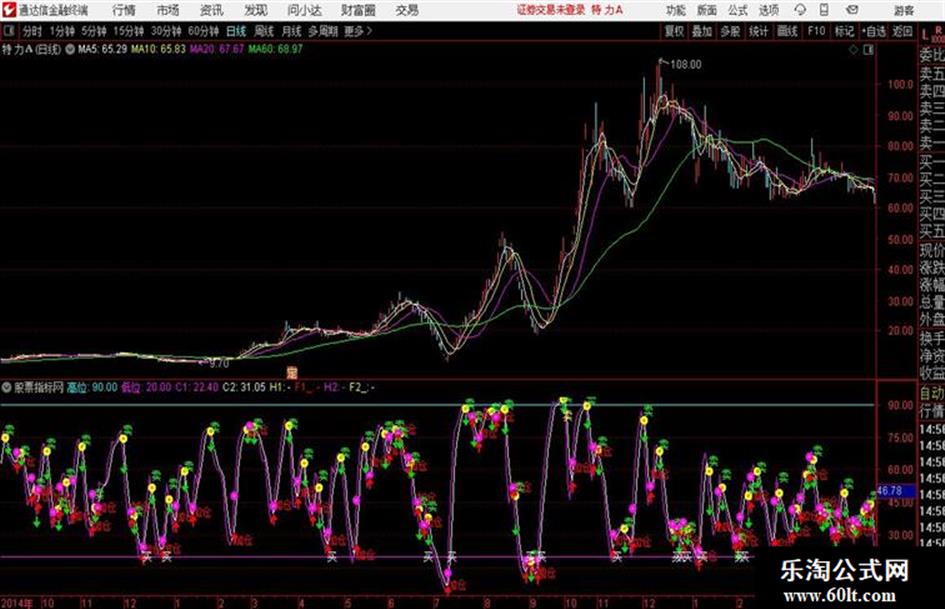Switch to the 分时 period tab

click(32, 31)
